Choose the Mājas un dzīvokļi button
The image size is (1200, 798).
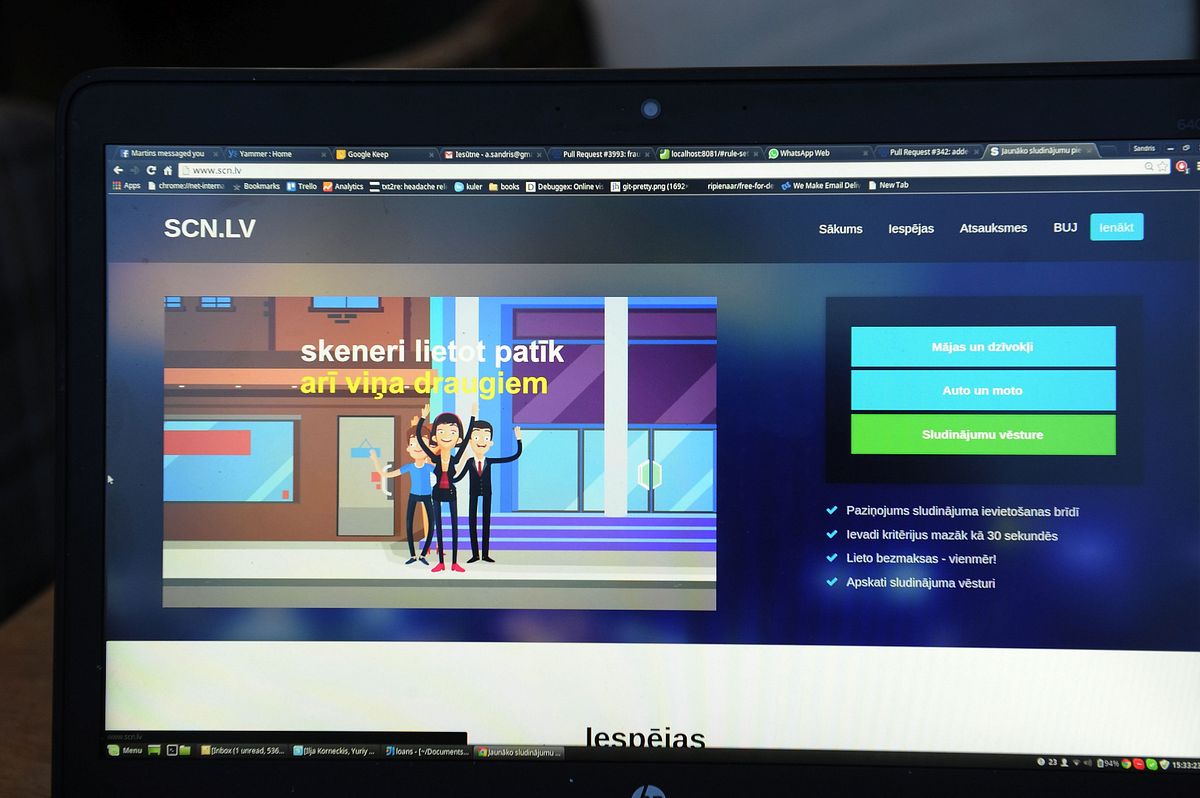[x=982, y=347]
